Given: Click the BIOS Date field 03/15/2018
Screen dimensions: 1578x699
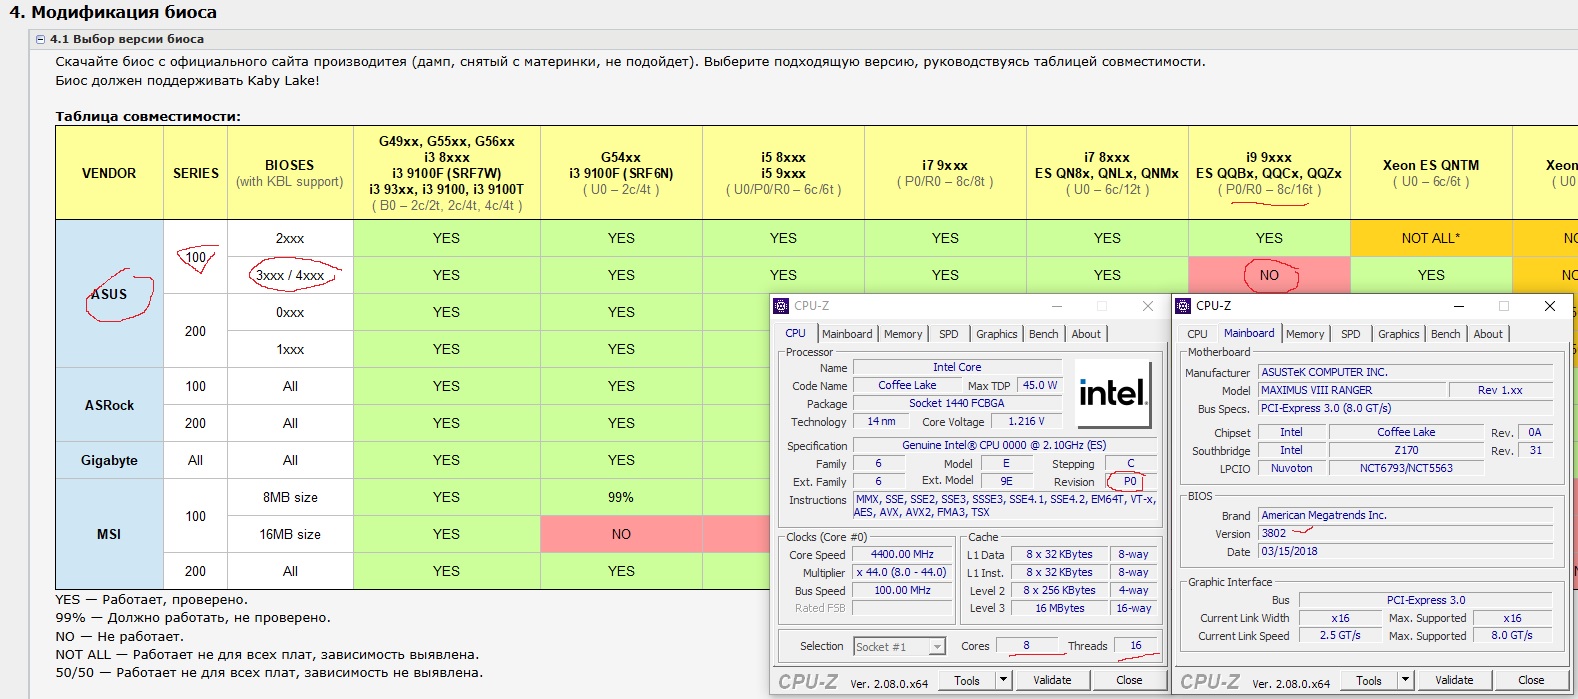Looking at the screenshot, I should click(x=1405, y=552).
